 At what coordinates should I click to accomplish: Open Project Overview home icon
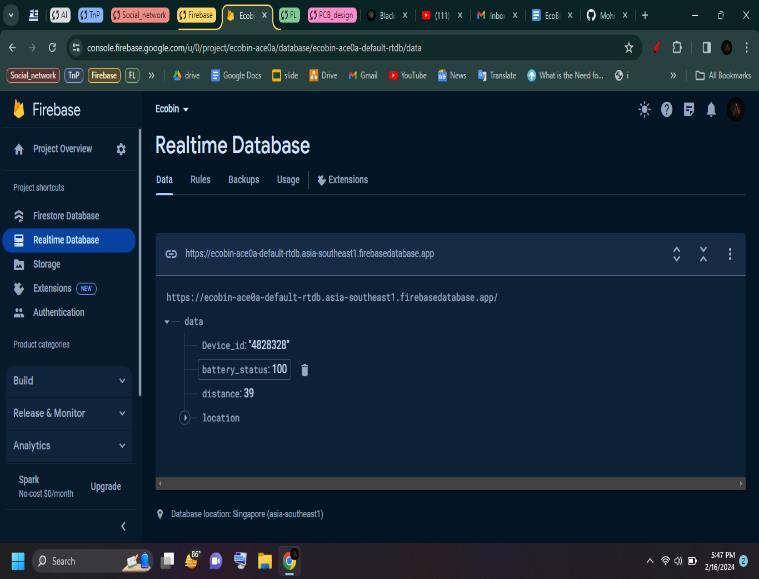coord(19,149)
